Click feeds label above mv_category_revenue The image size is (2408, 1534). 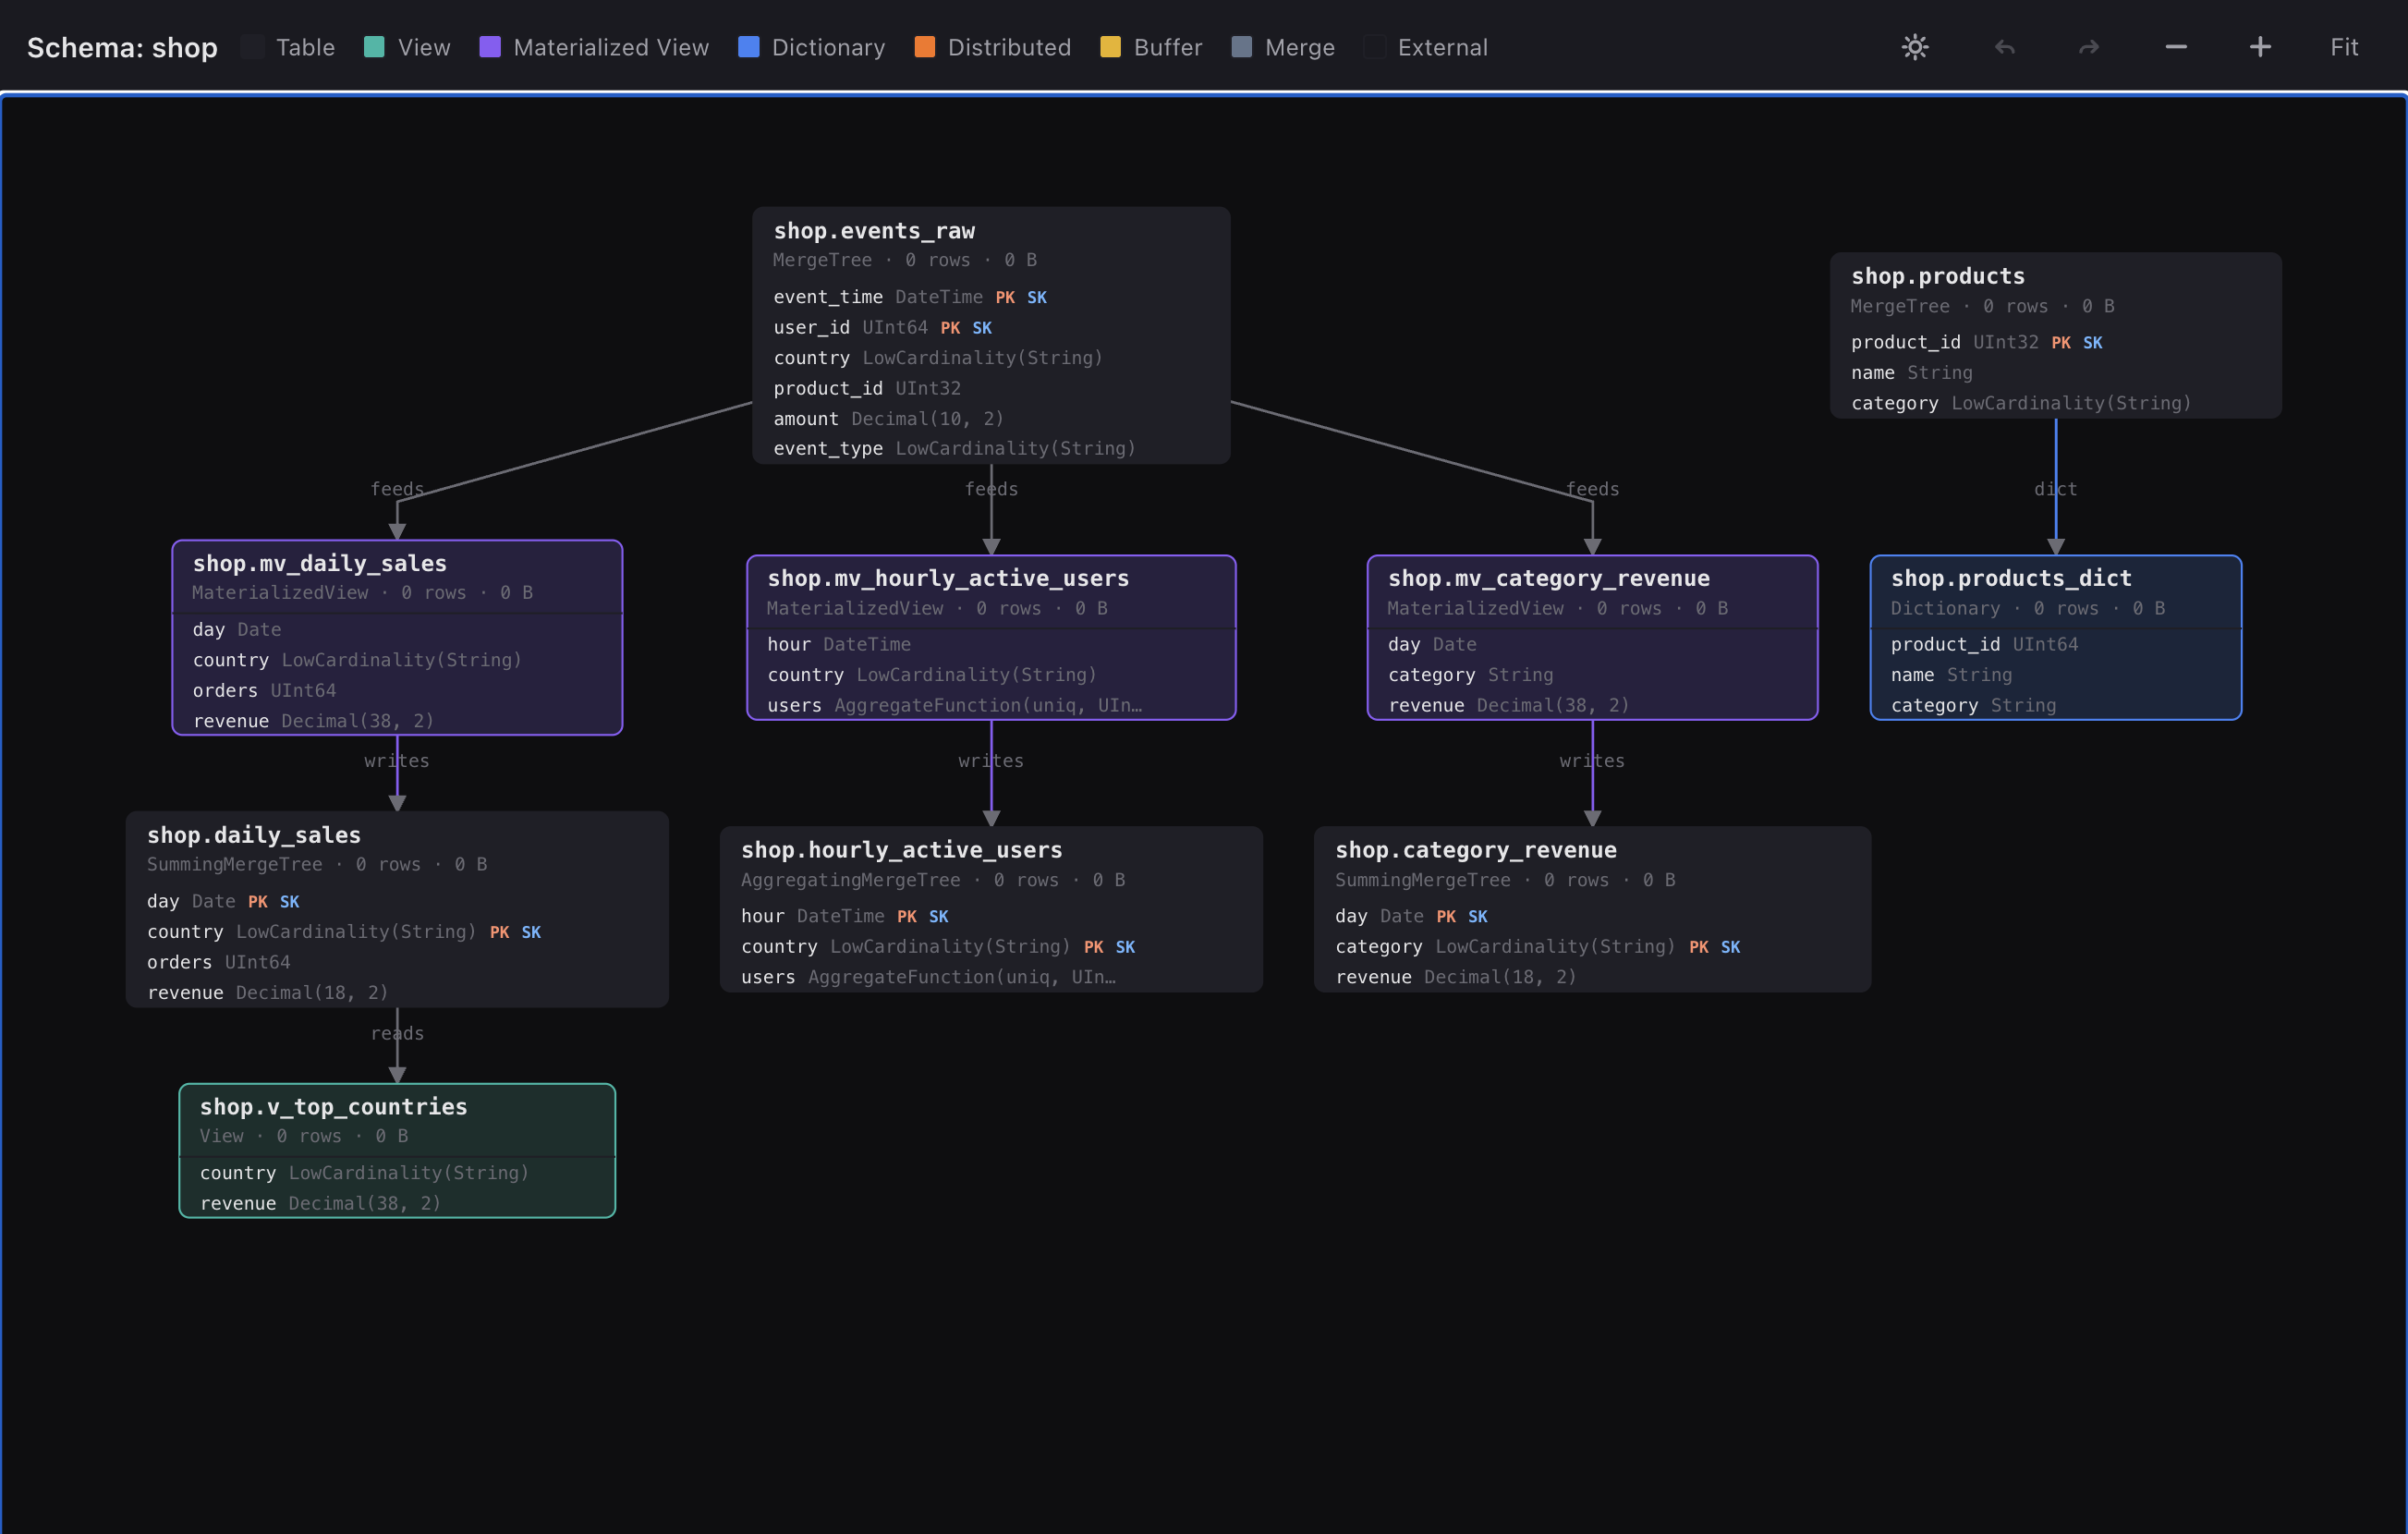click(x=1592, y=489)
